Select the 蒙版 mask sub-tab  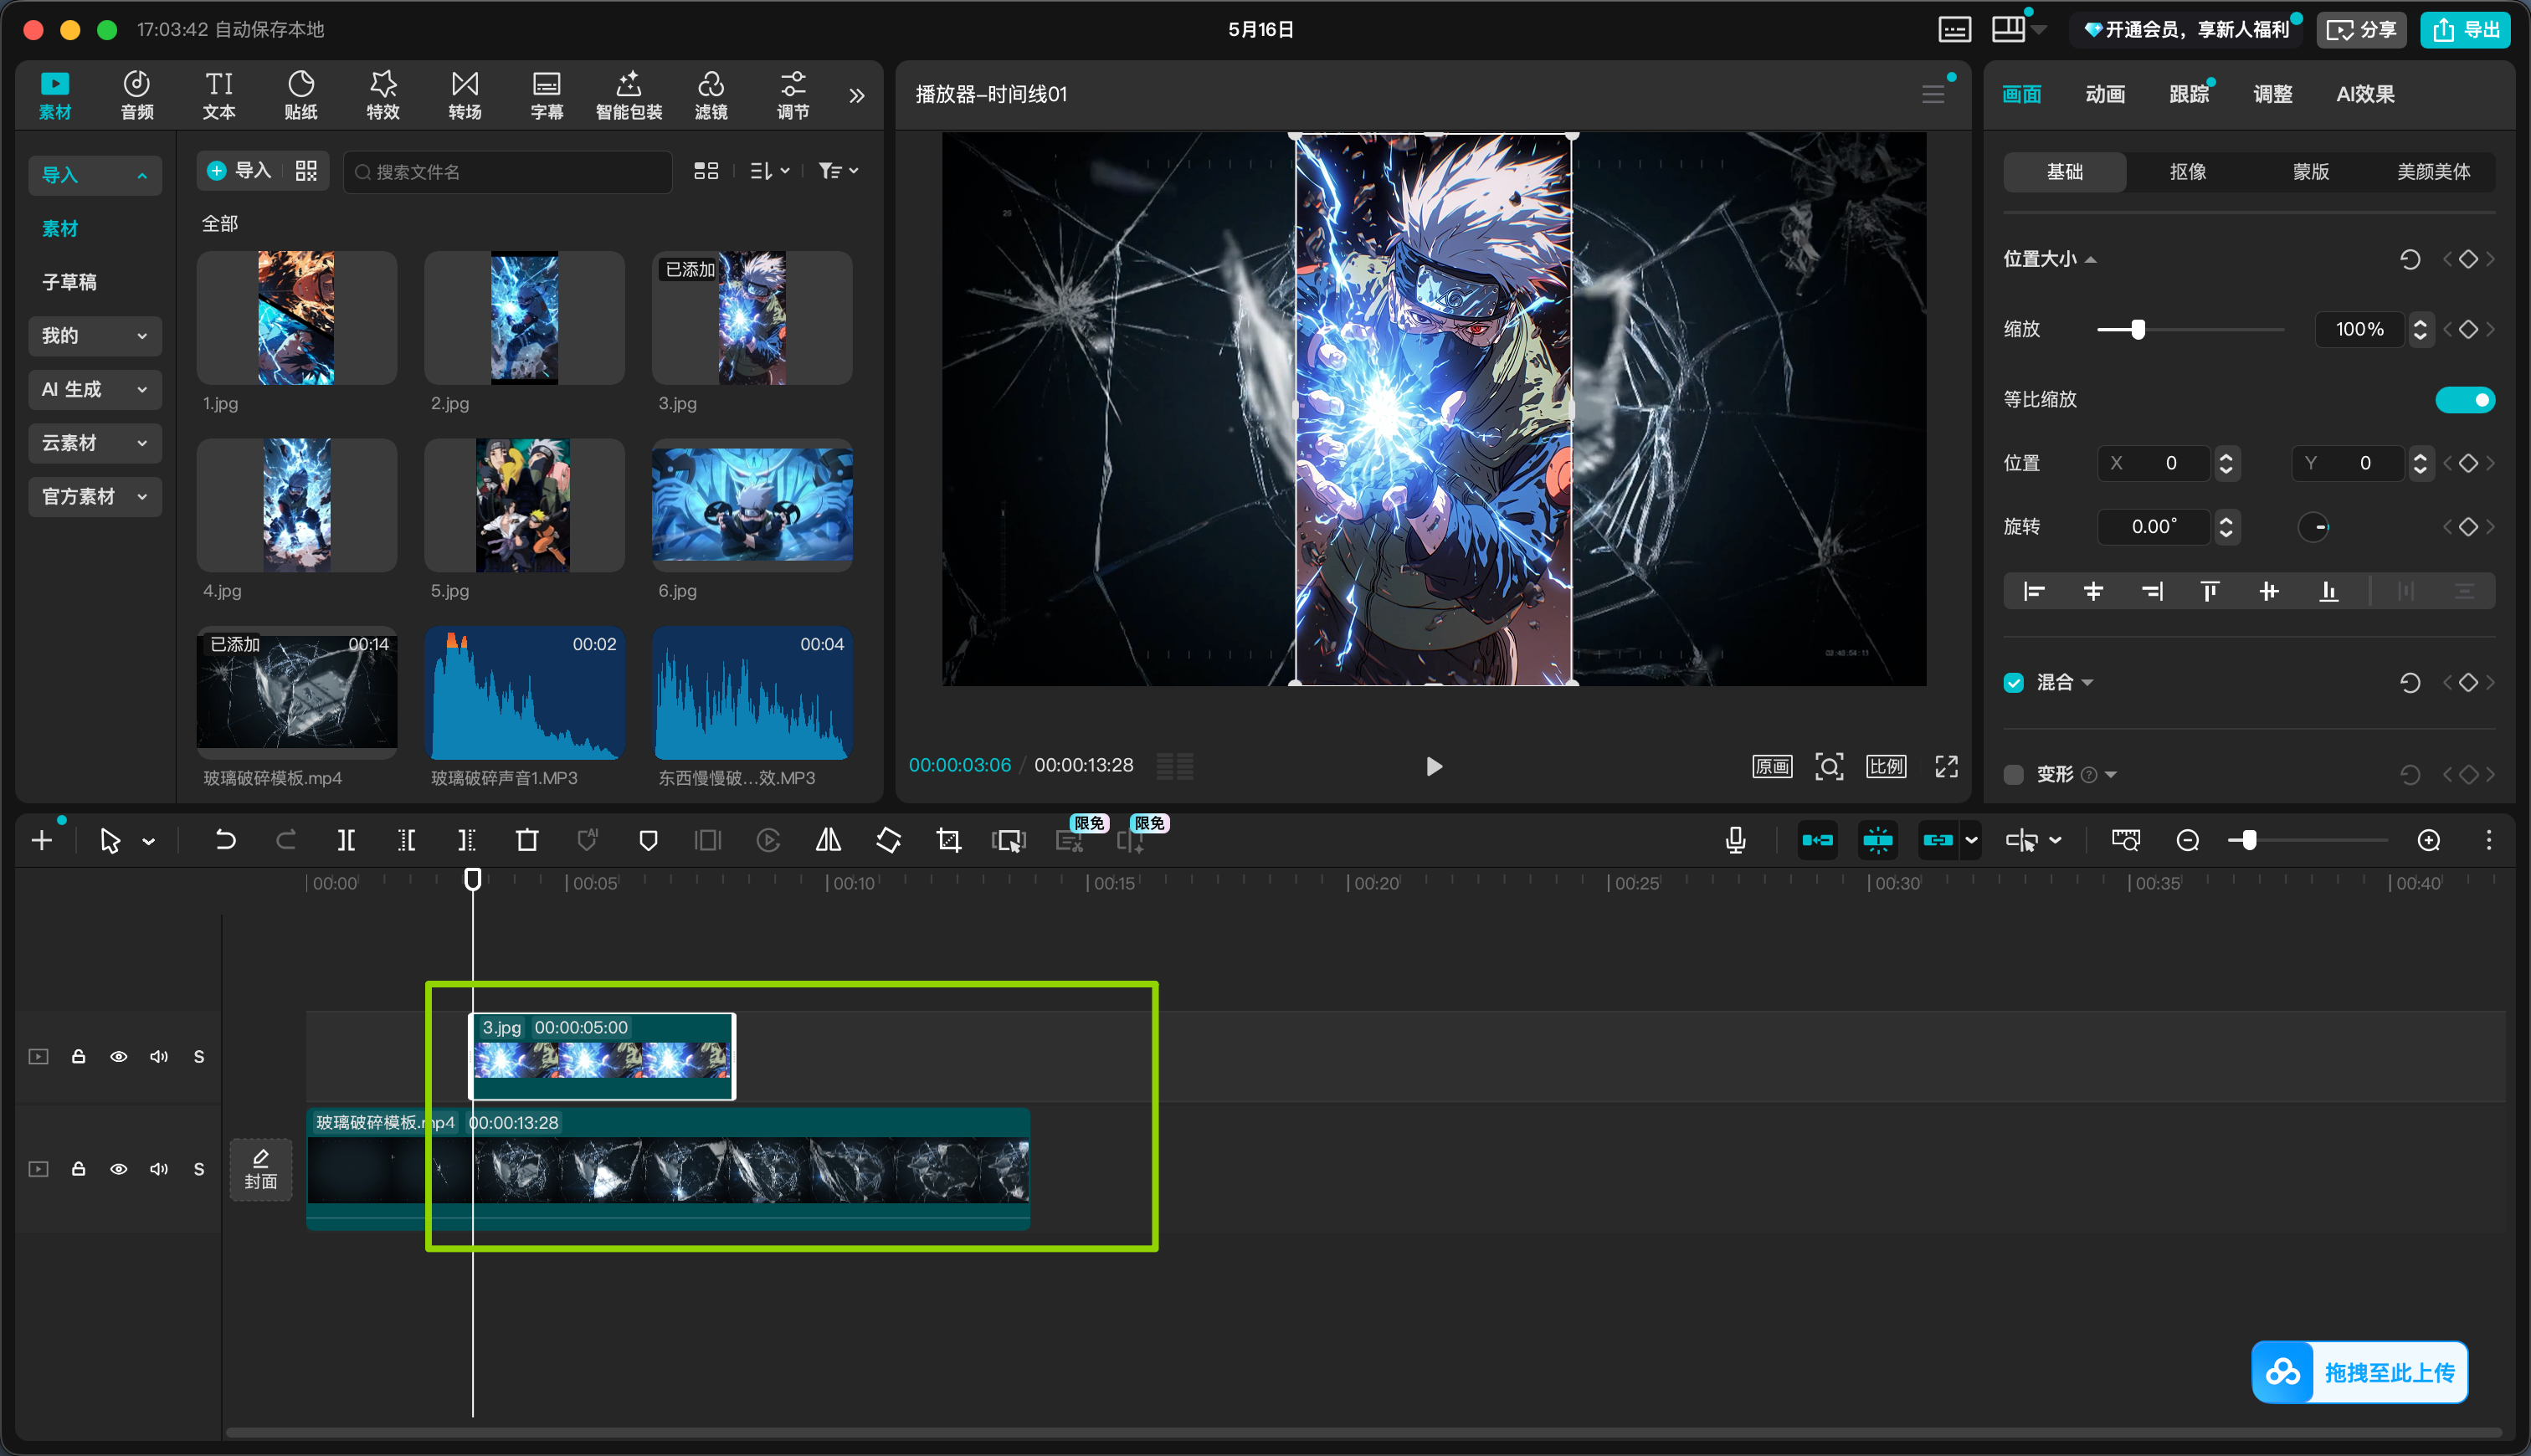2310,172
